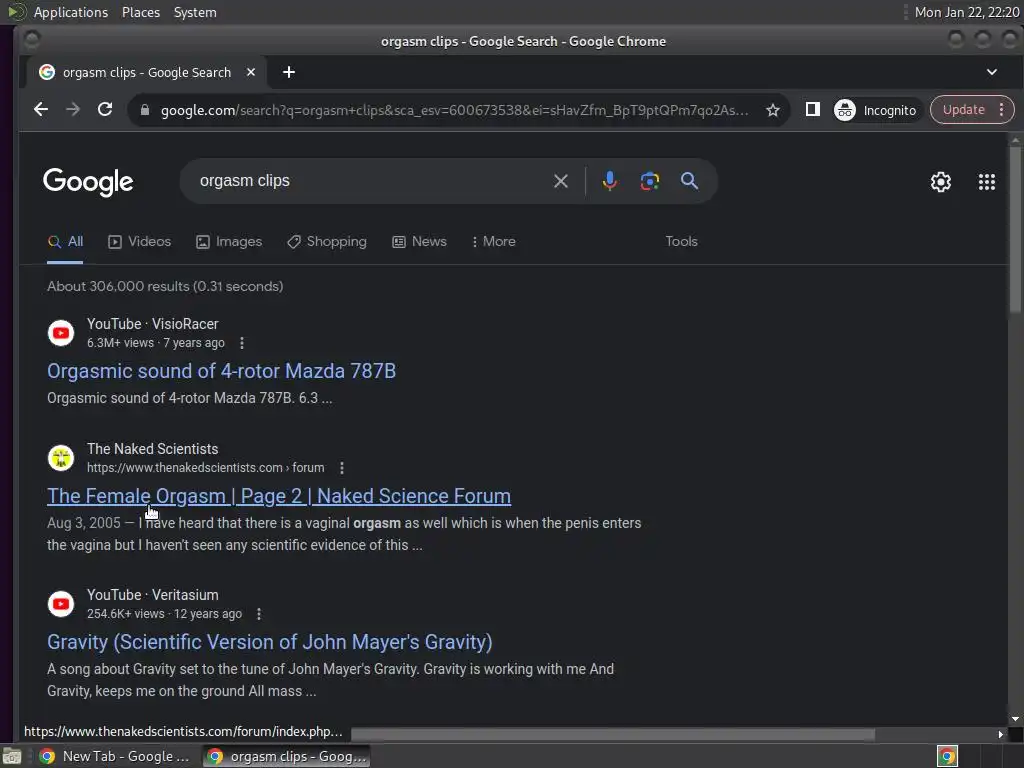Click The Naked Scientists site favicon
The image size is (1024, 768).
click(x=61, y=458)
